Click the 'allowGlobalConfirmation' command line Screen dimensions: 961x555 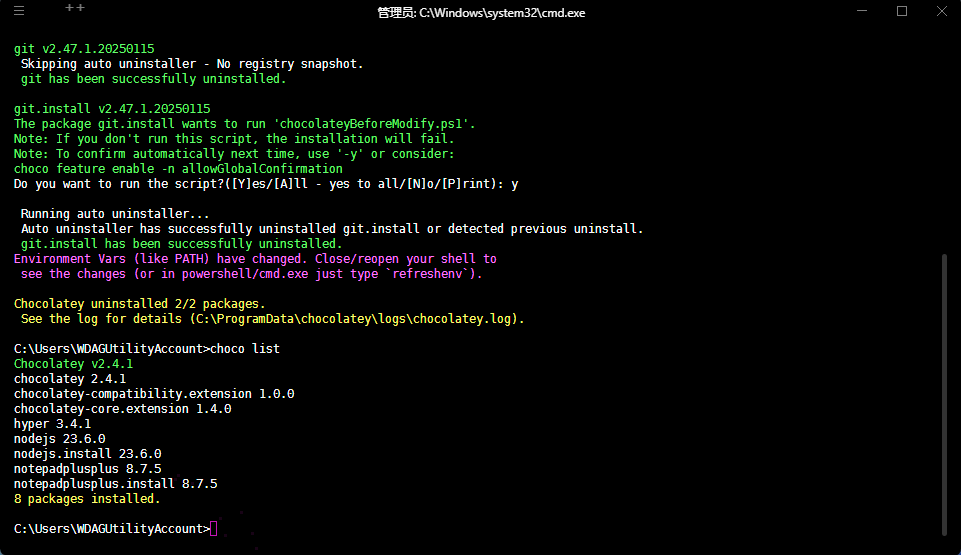[x=178, y=169]
